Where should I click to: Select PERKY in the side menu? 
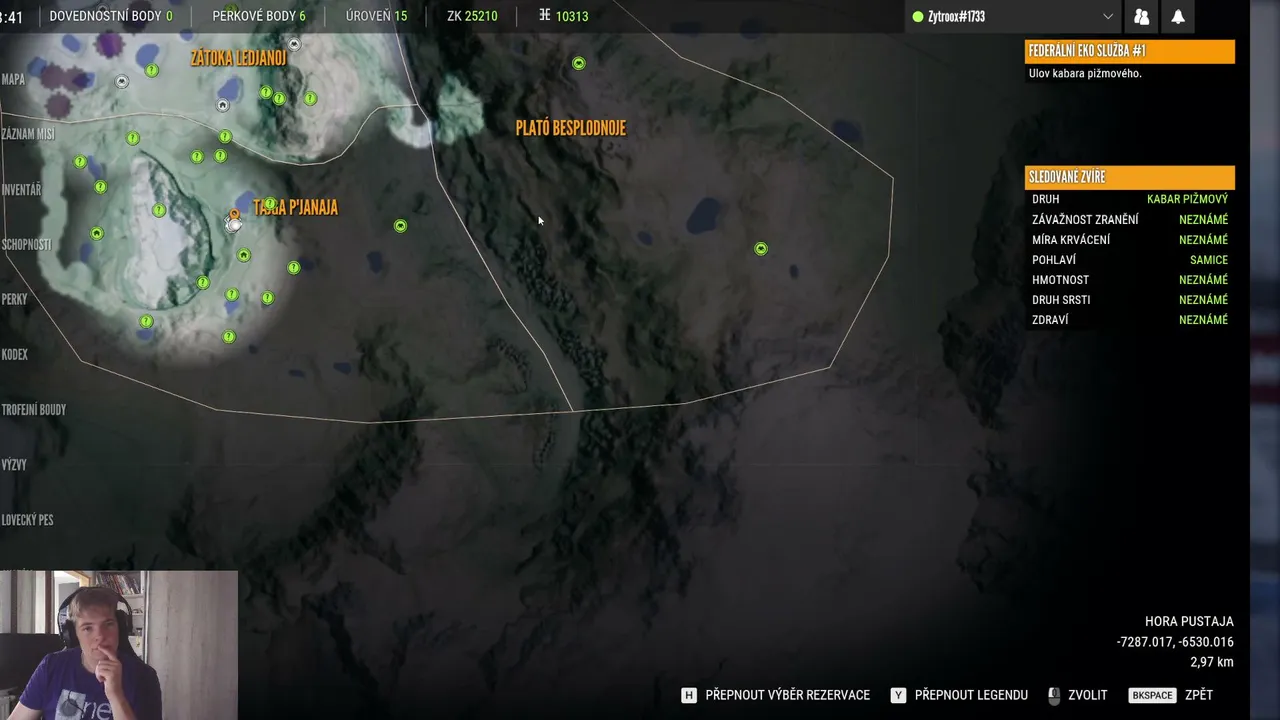click(x=14, y=299)
